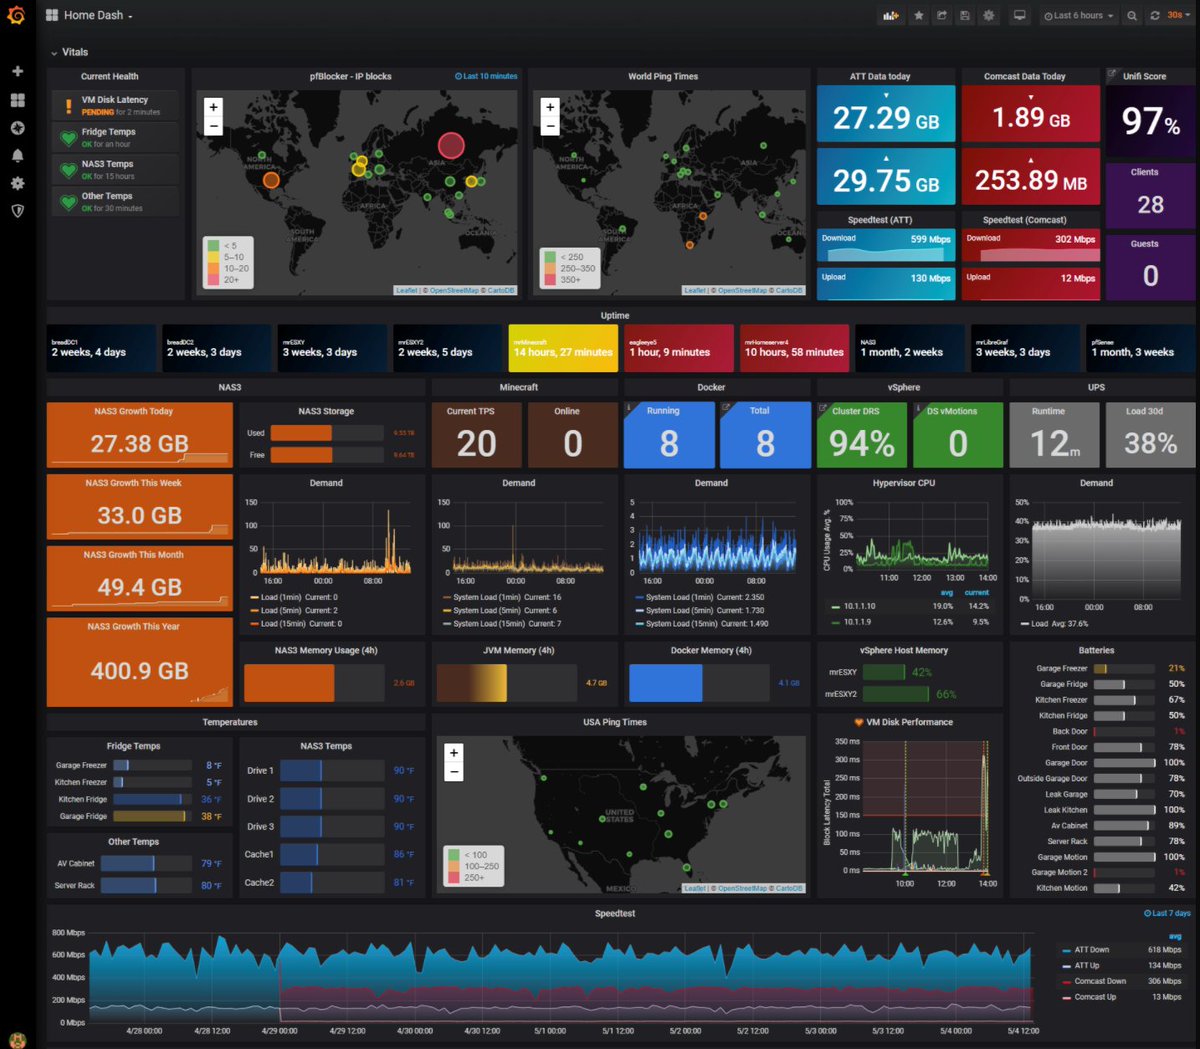Share the dashboard using the share icon
Viewport: 1200px width, 1049px height.
click(x=942, y=15)
